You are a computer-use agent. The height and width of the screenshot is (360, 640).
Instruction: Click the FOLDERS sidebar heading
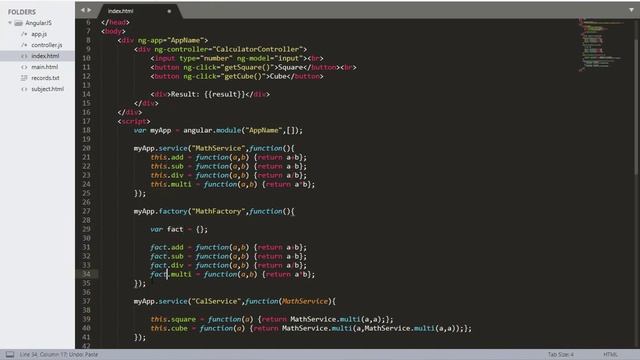pyautogui.click(x=22, y=12)
